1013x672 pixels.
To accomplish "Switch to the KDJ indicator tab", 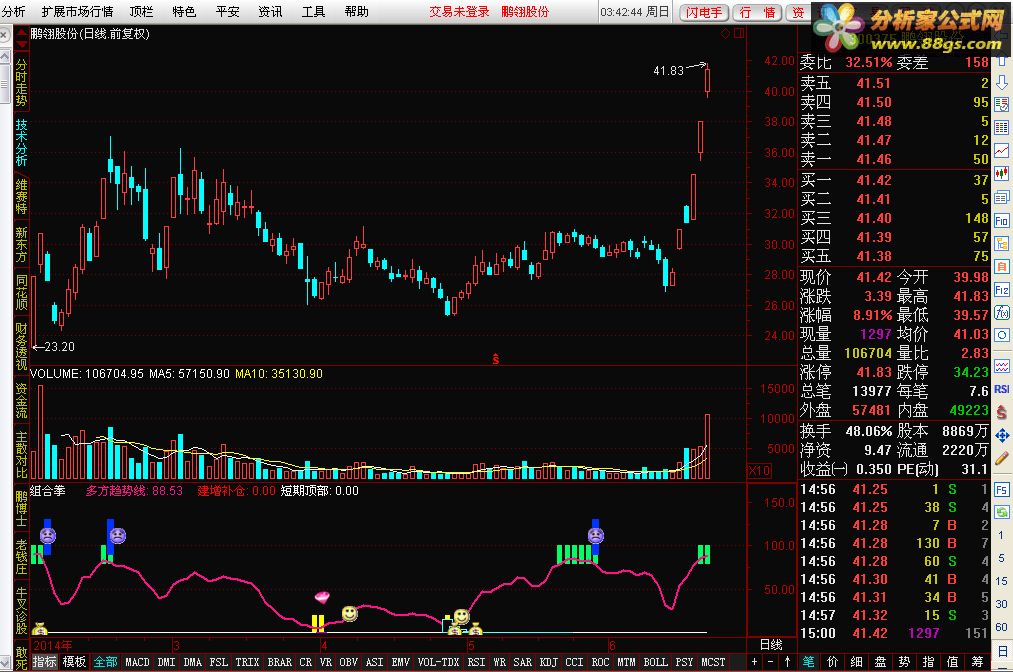I will pos(548,662).
